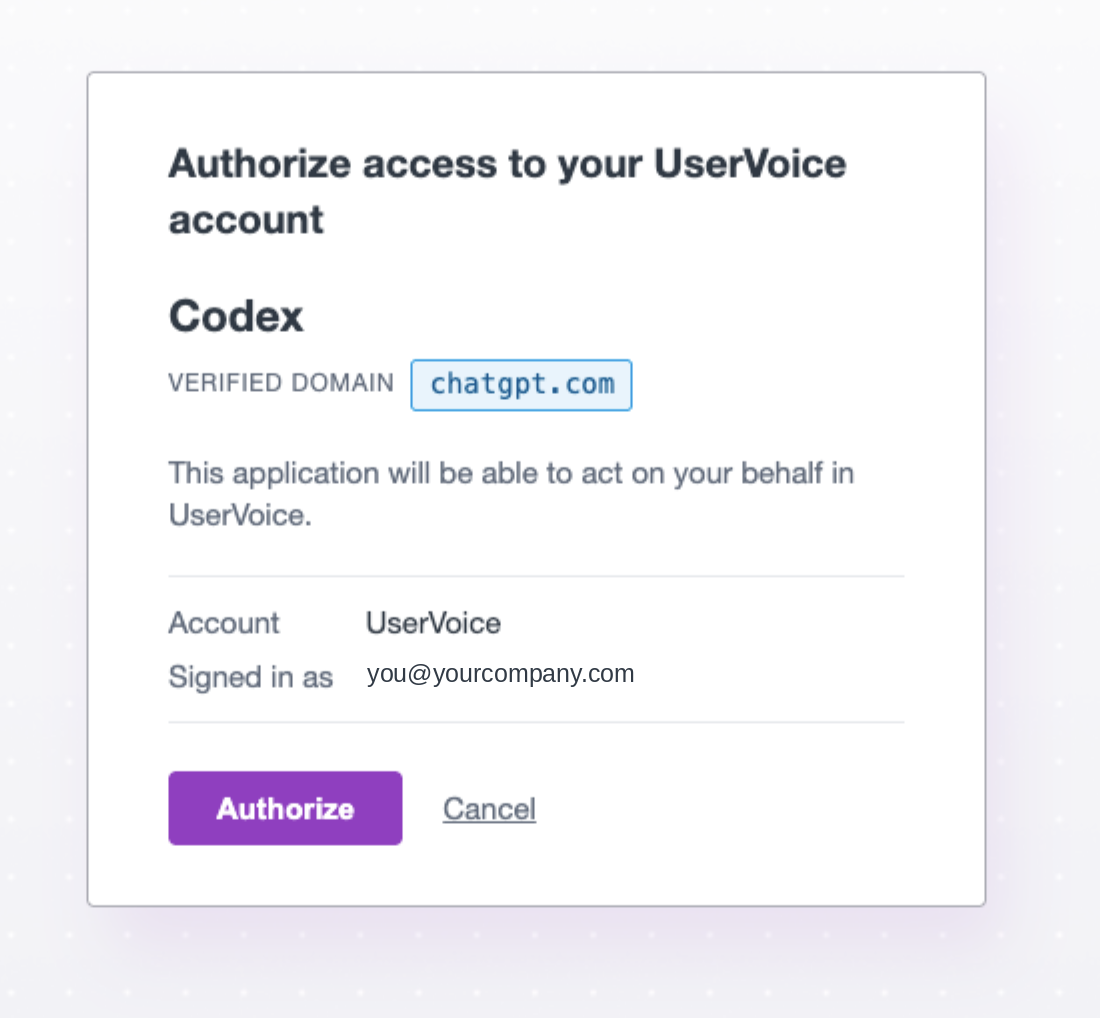Click the you@yourcompany.com signed-in email
Image resolution: width=1100 pixels, height=1018 pixels.
click(500, 674)
